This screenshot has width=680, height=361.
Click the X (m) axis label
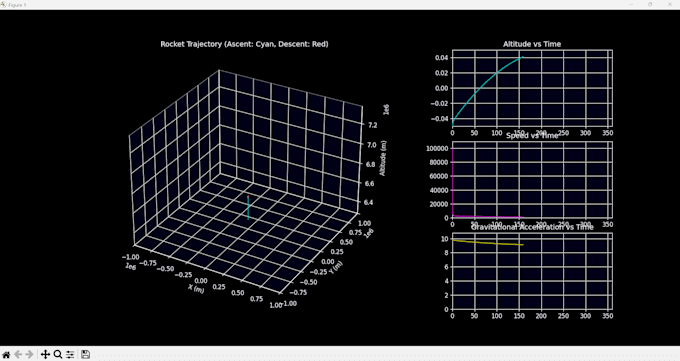point(196,288)
